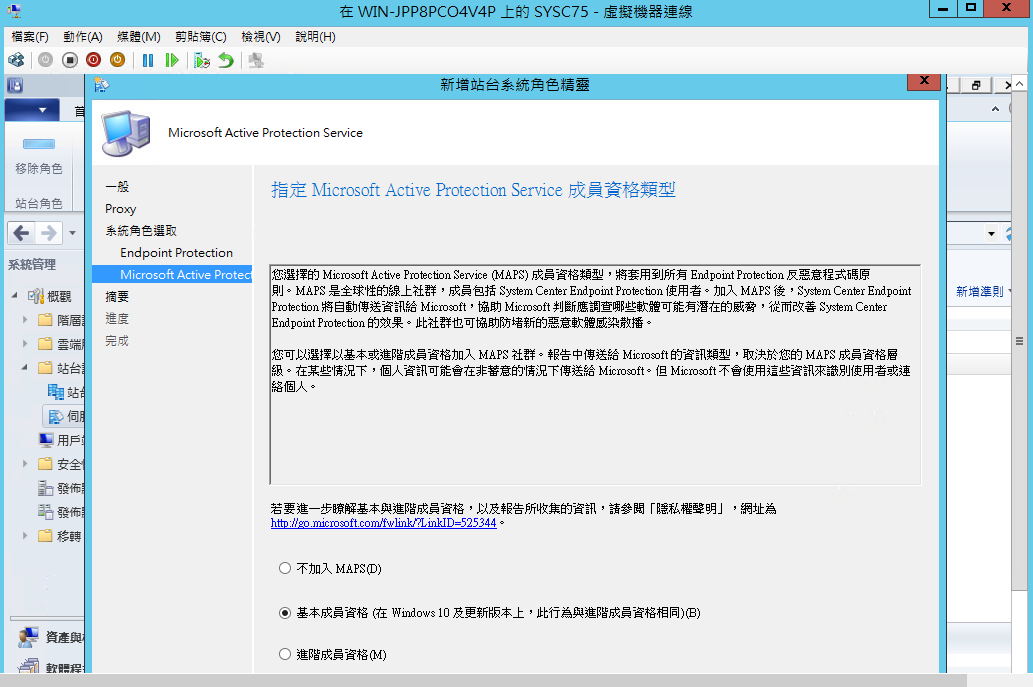
Task: Go to the 一般 wizard step
Action: [117, 186]
